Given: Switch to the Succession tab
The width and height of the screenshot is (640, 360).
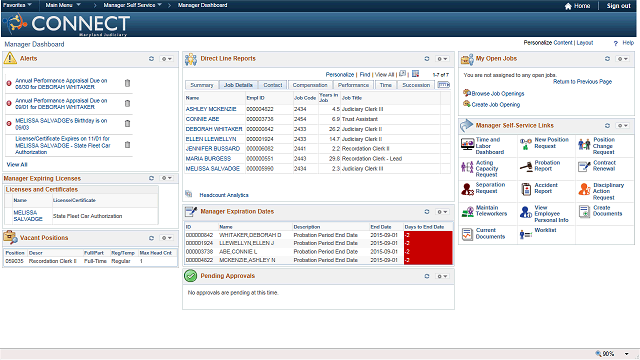Looking at the screenshot, I should (416, 85).
